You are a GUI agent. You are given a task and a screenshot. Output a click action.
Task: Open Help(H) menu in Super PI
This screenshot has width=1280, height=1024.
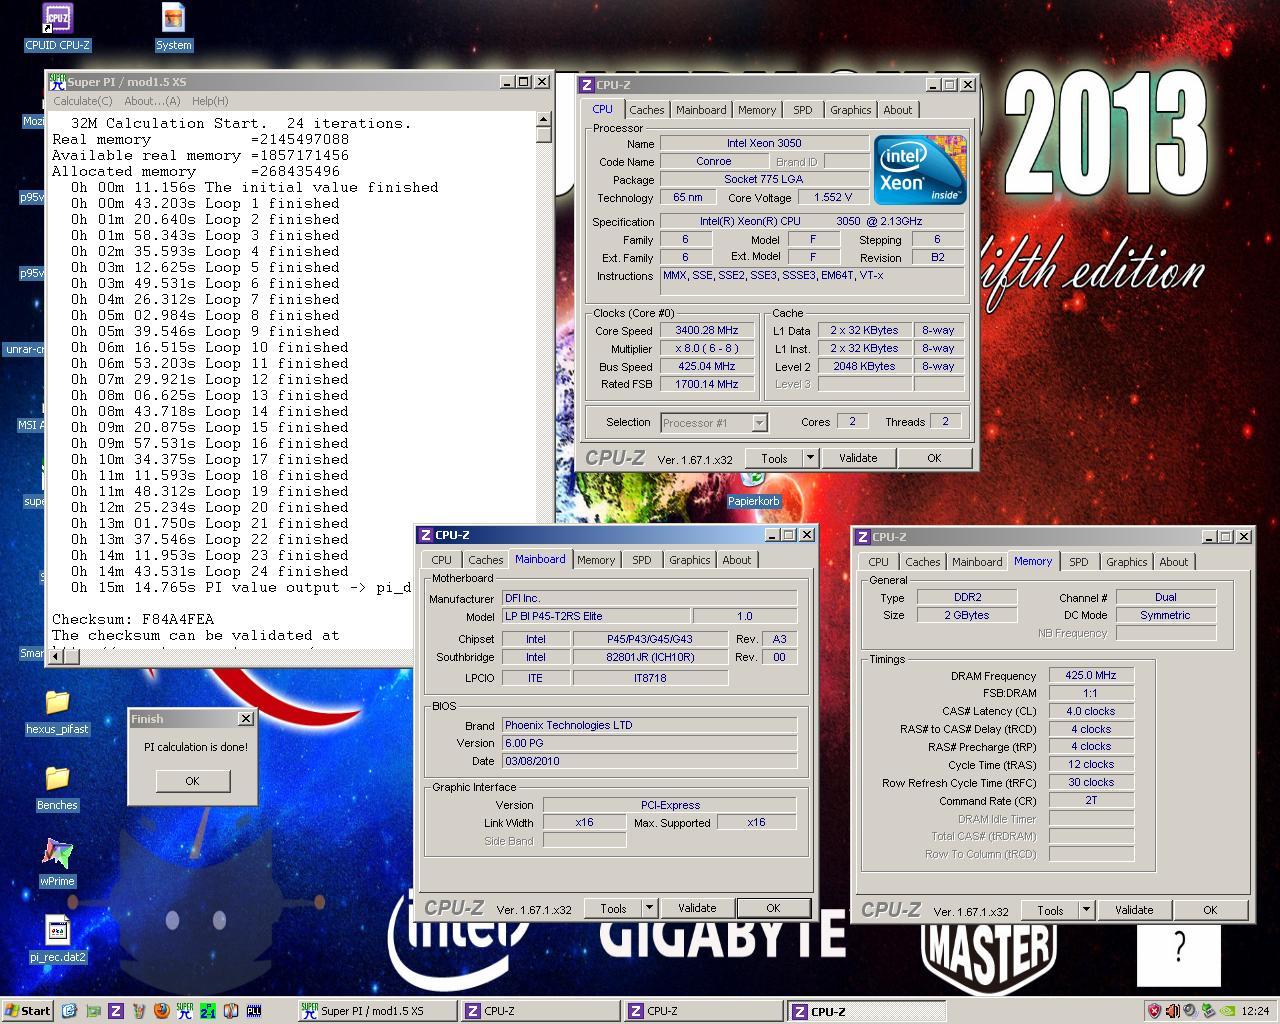[x=210, y=101]
